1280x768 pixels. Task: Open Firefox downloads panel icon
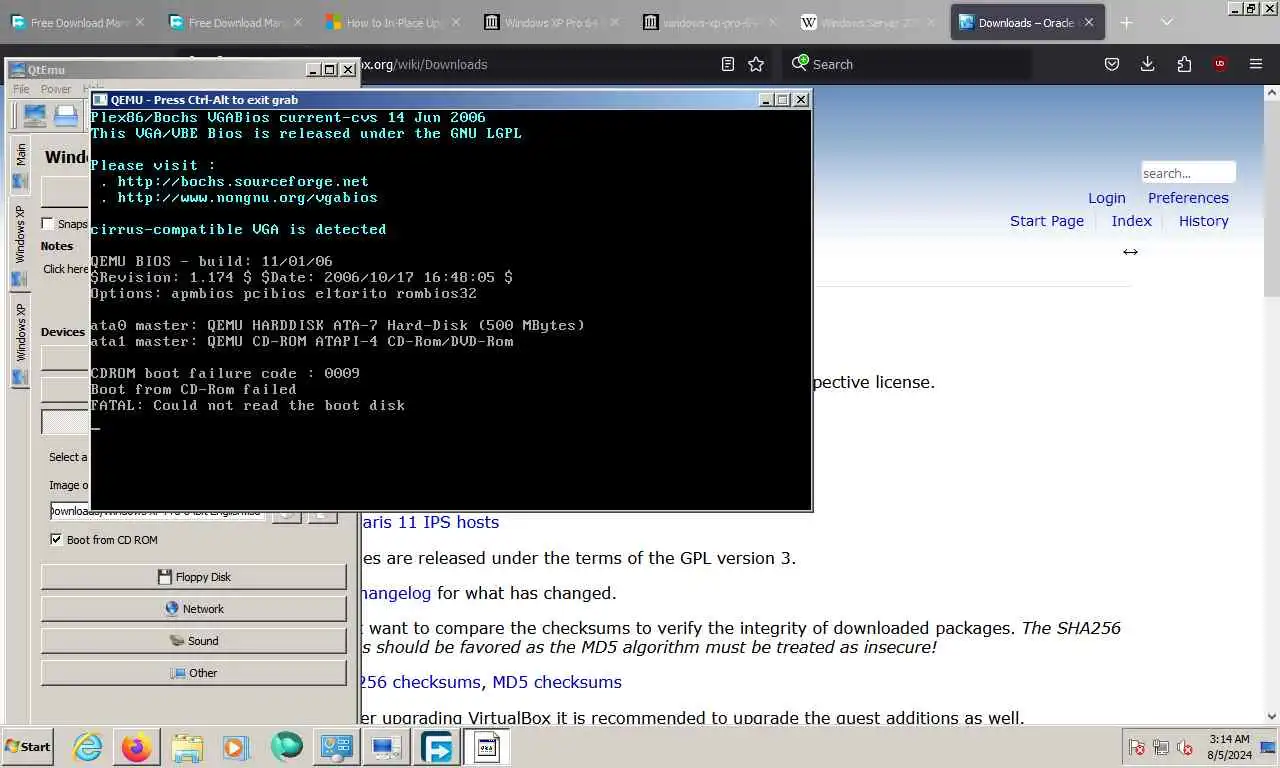[x=1147, y=64]
